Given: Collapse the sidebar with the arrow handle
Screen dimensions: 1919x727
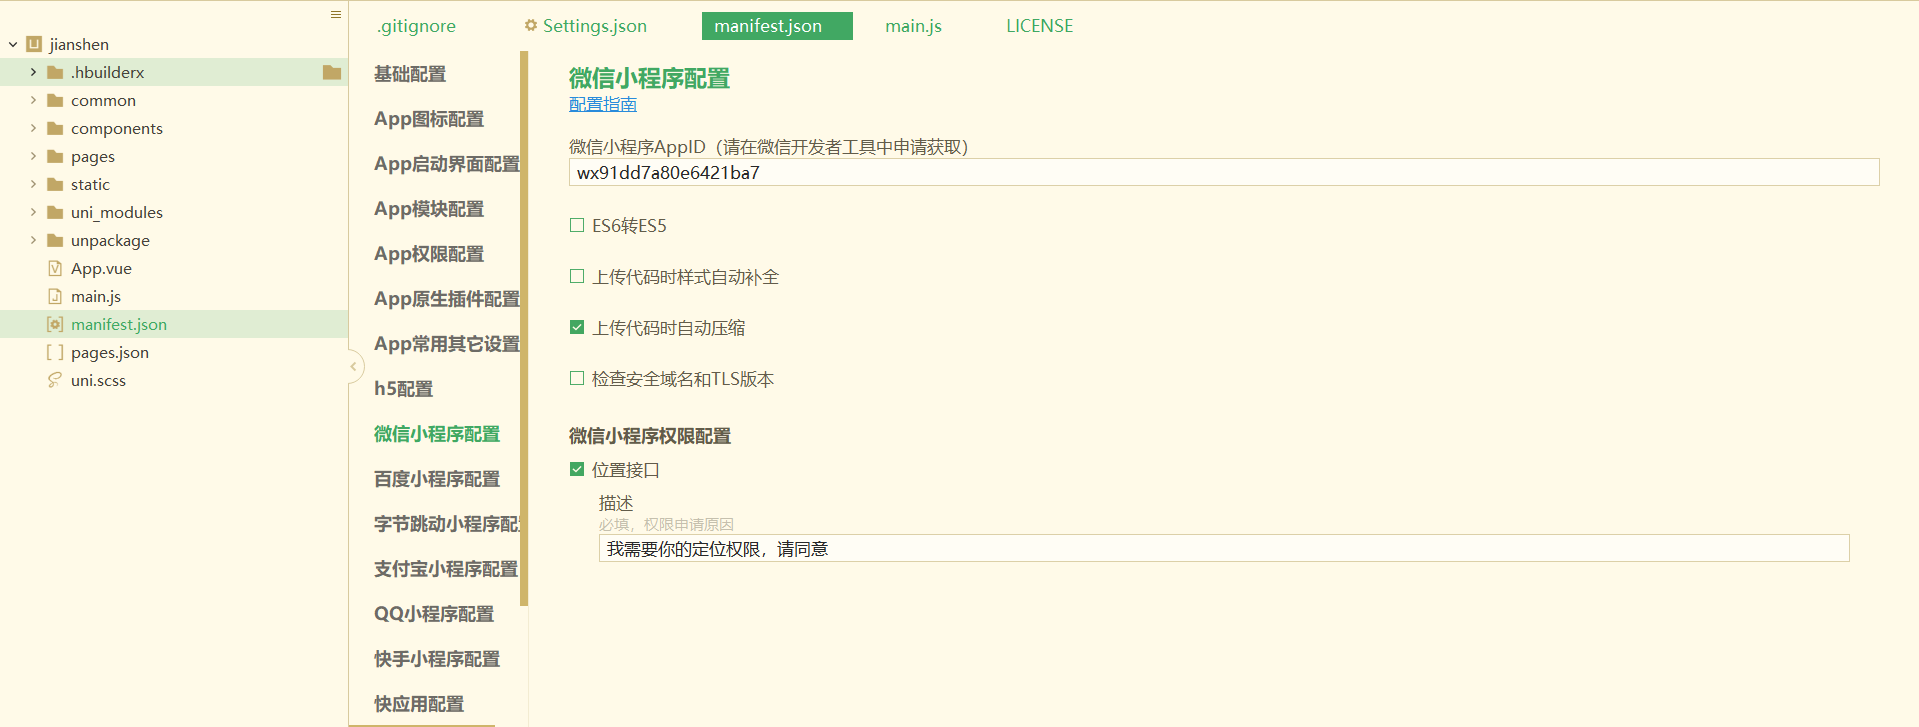Looking at the screenshot, I should [x=353, y=367].
